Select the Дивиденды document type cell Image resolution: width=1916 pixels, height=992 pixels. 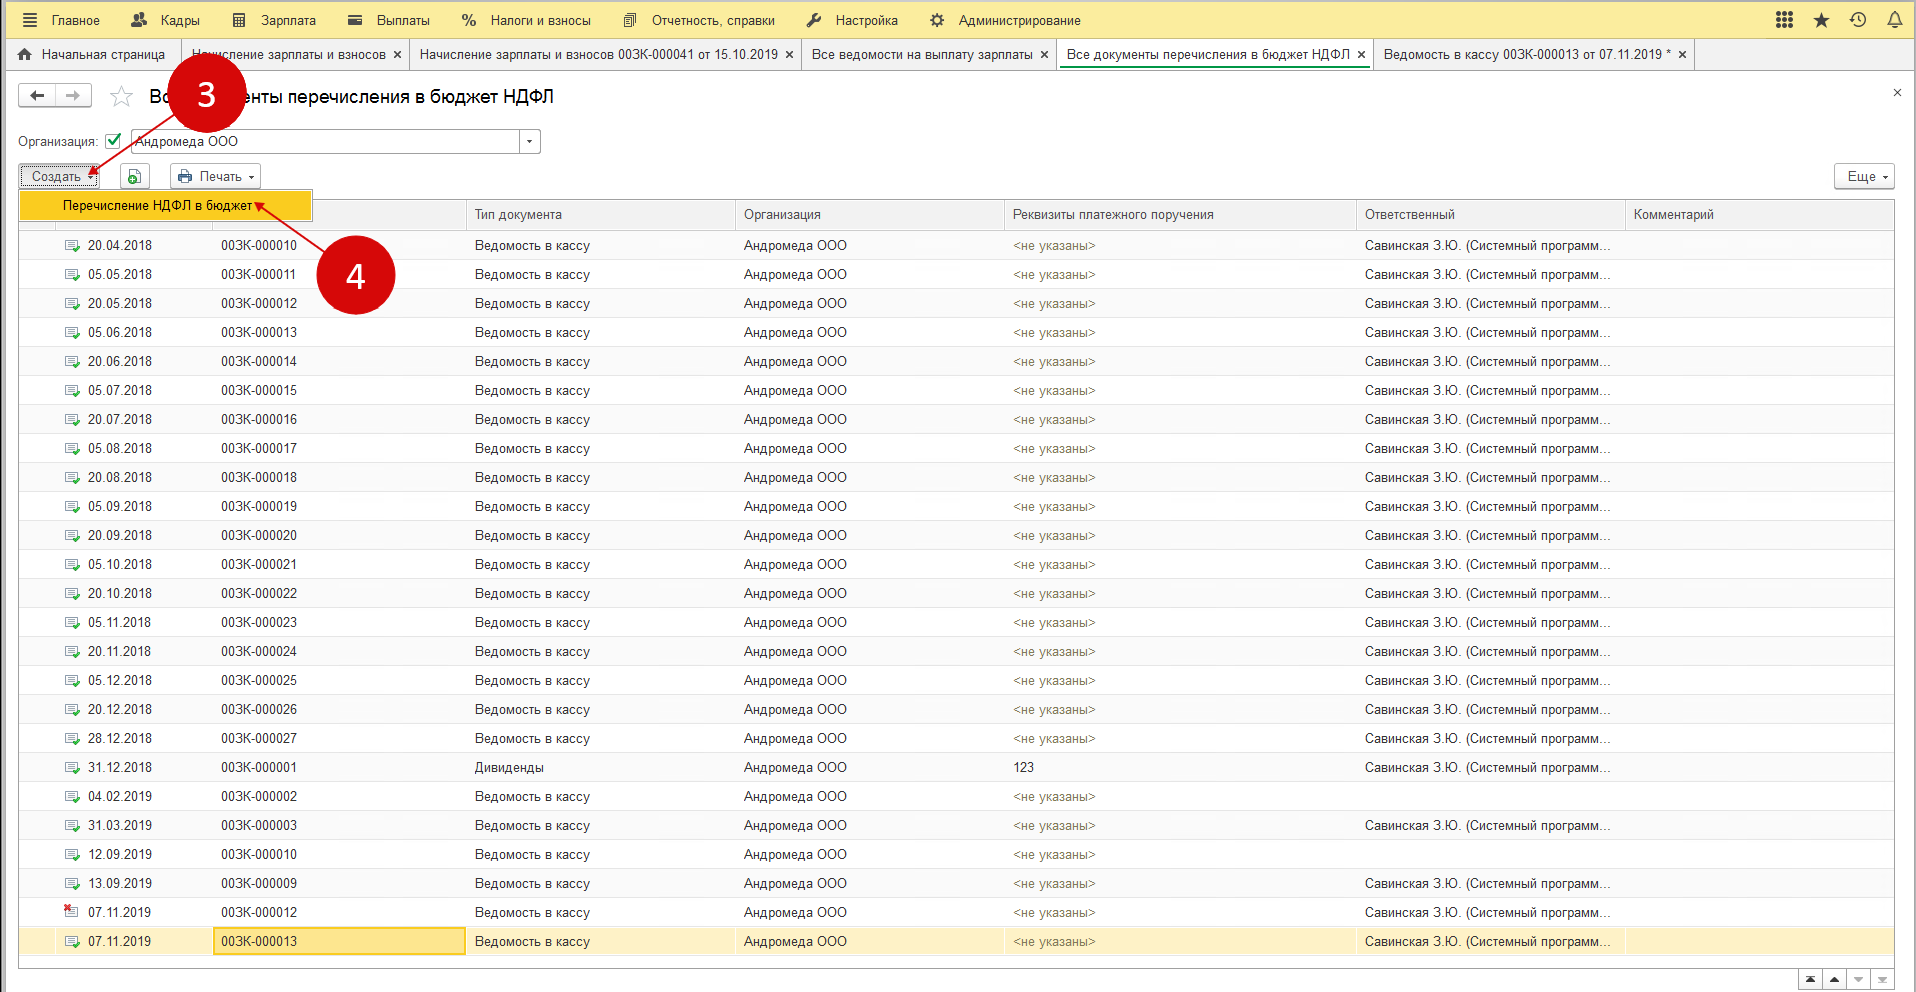[601, 768]
